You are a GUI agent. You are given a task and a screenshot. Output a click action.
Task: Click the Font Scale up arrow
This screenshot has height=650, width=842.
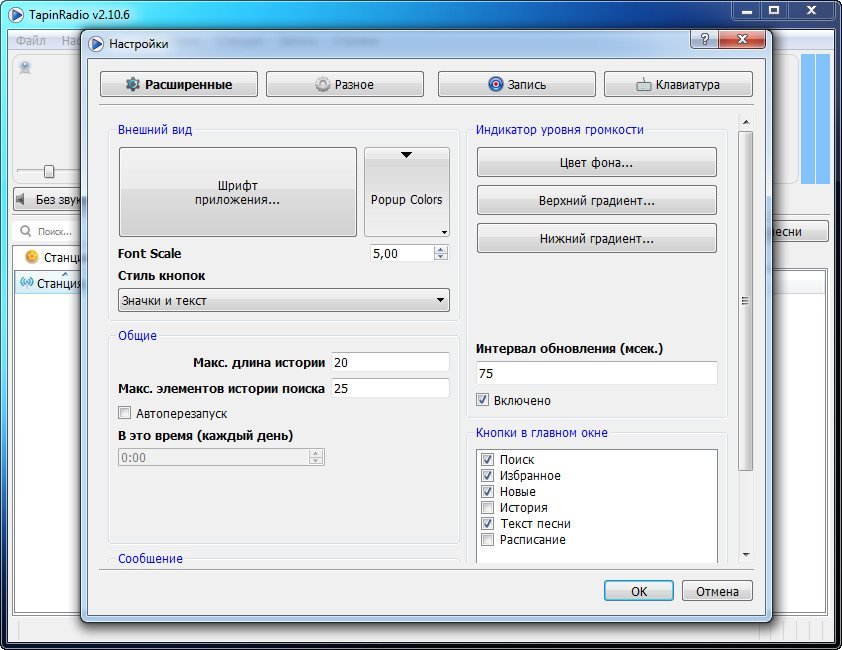pos(441,249)
